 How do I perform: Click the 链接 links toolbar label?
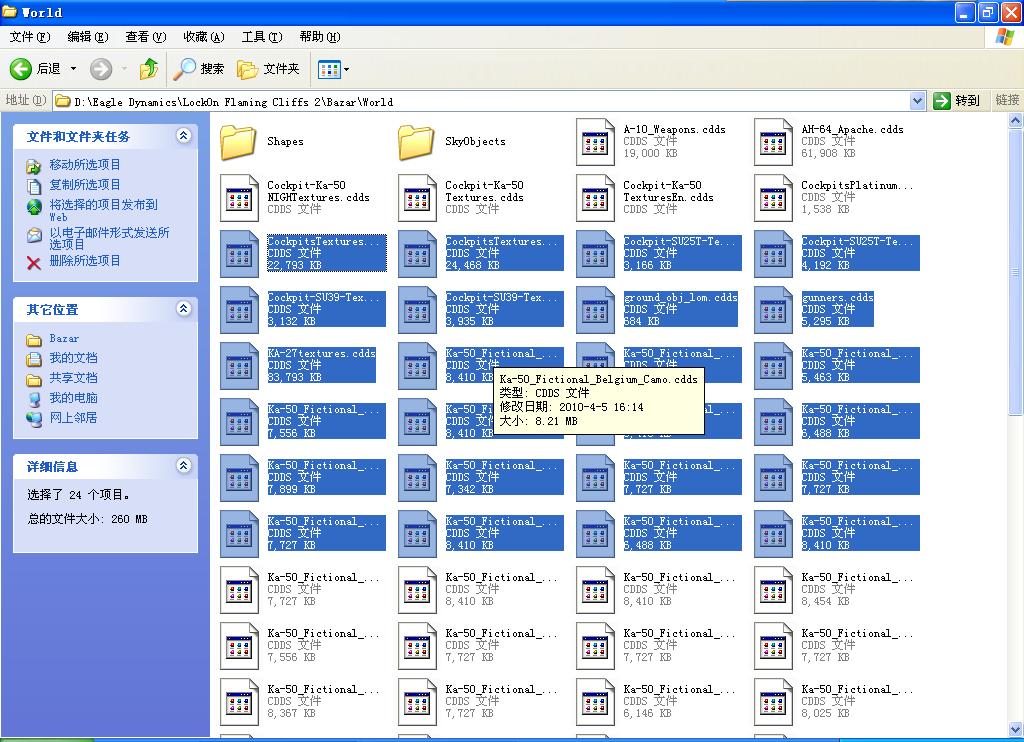[x=1007, y=100]
